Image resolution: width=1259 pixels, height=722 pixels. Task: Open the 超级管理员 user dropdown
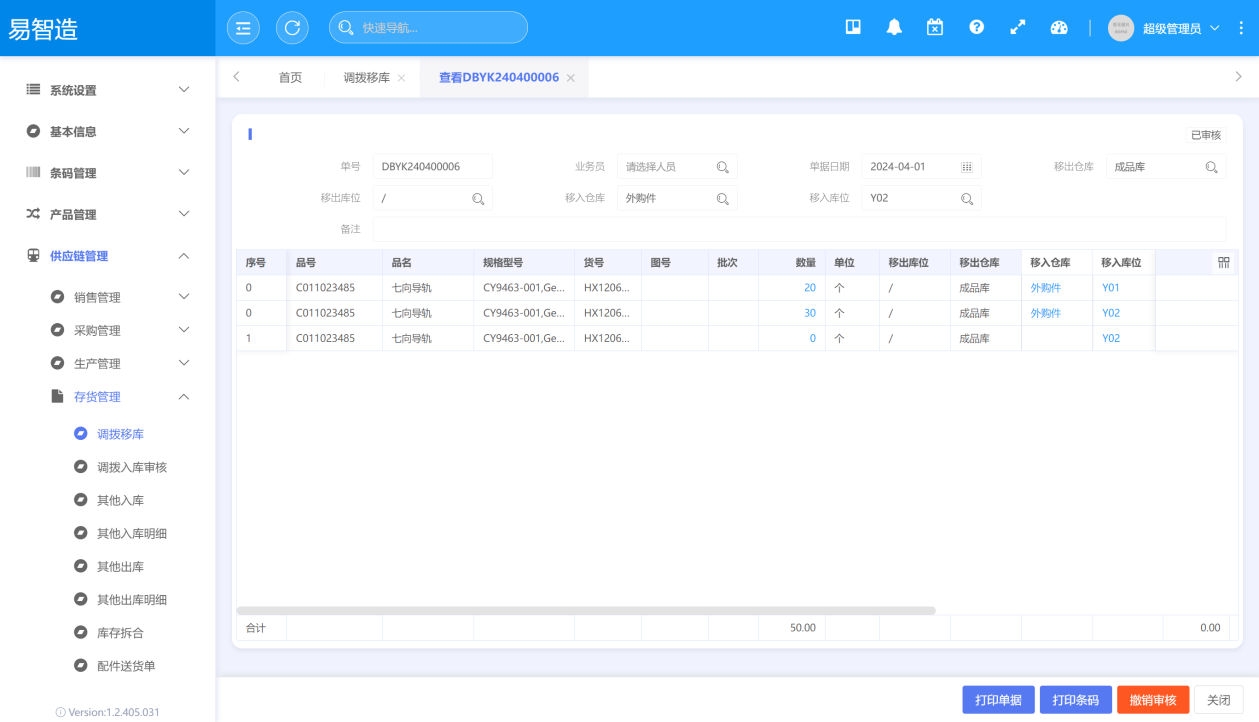[x=1170, y=28]
